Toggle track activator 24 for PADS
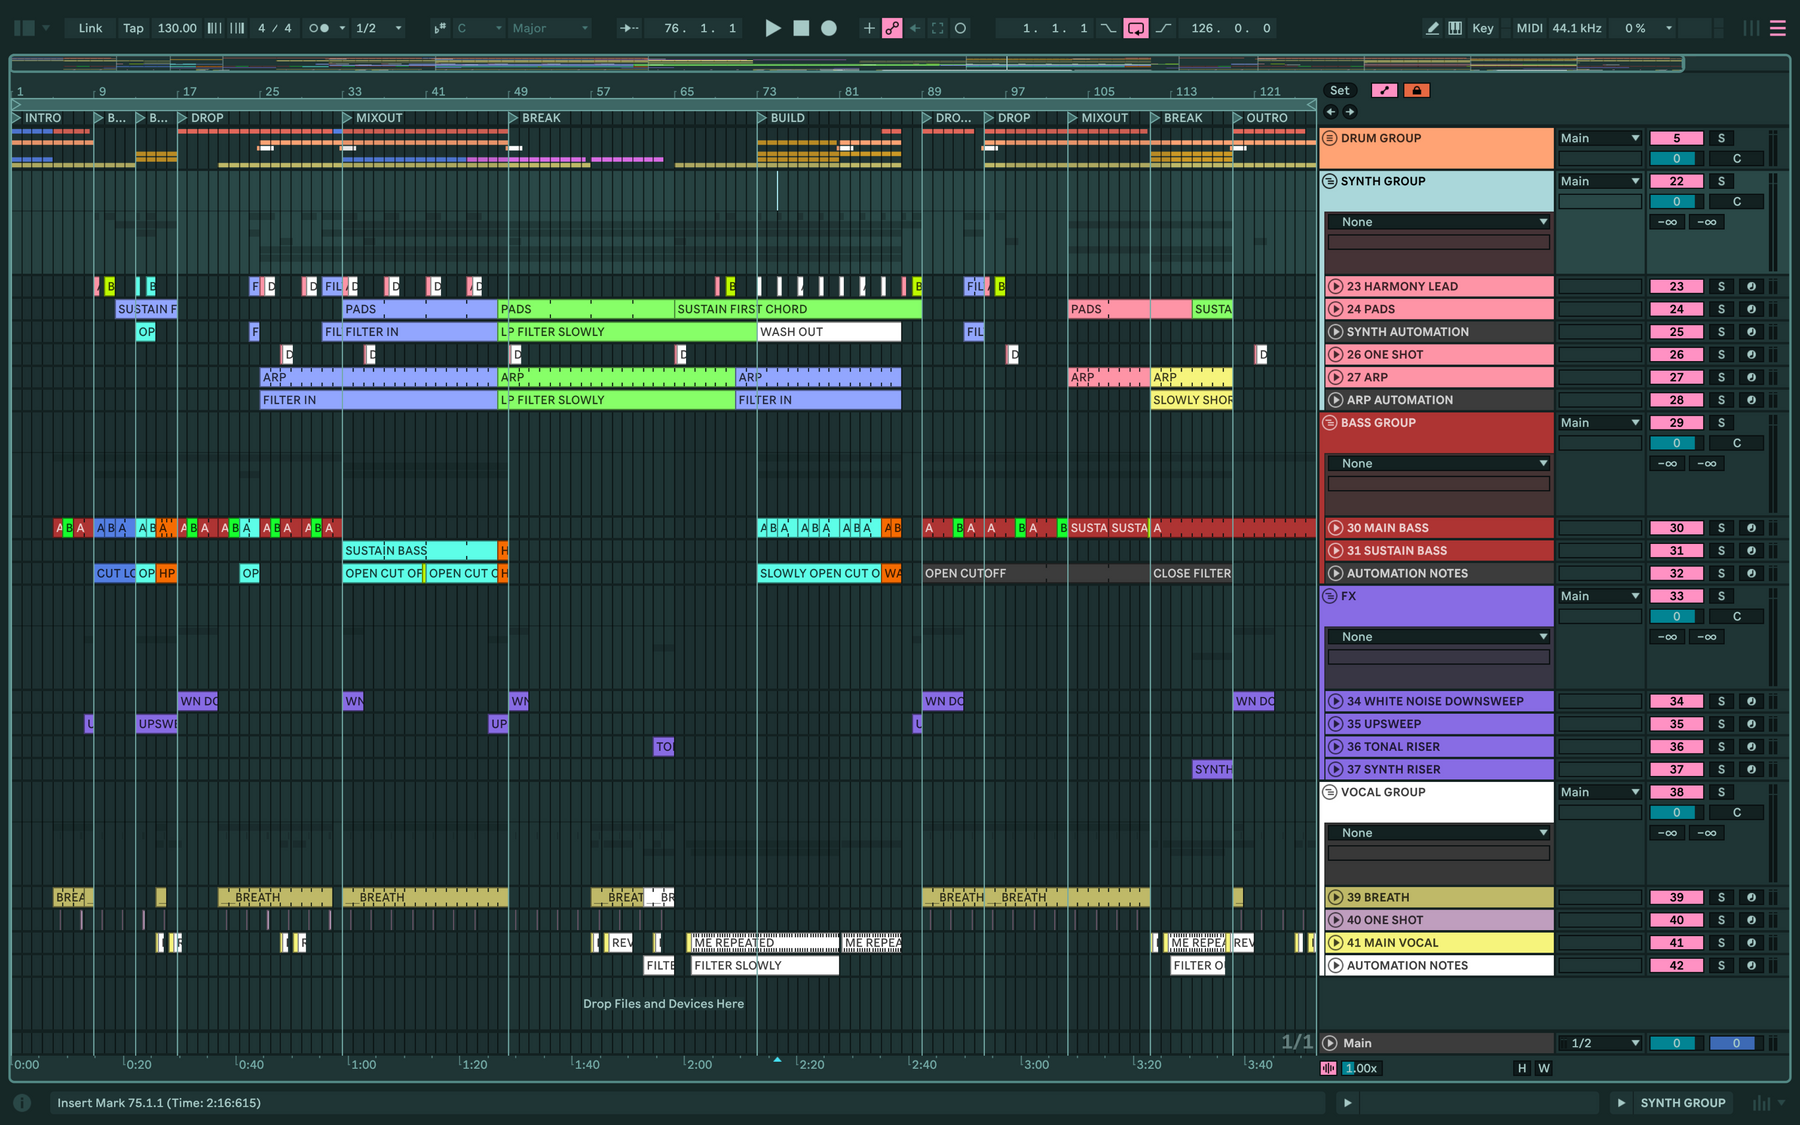The image size is (1800, 1125). click(1676, 309)
